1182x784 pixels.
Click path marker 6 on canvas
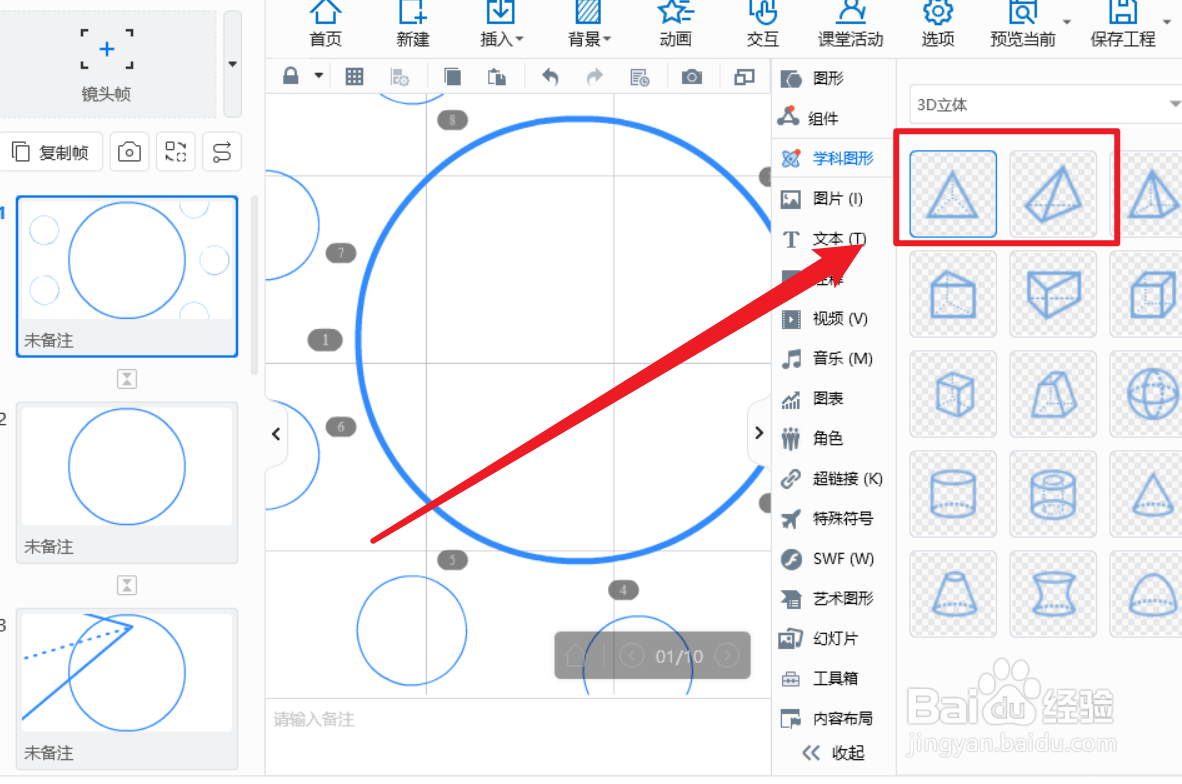[x=341, y=427]
